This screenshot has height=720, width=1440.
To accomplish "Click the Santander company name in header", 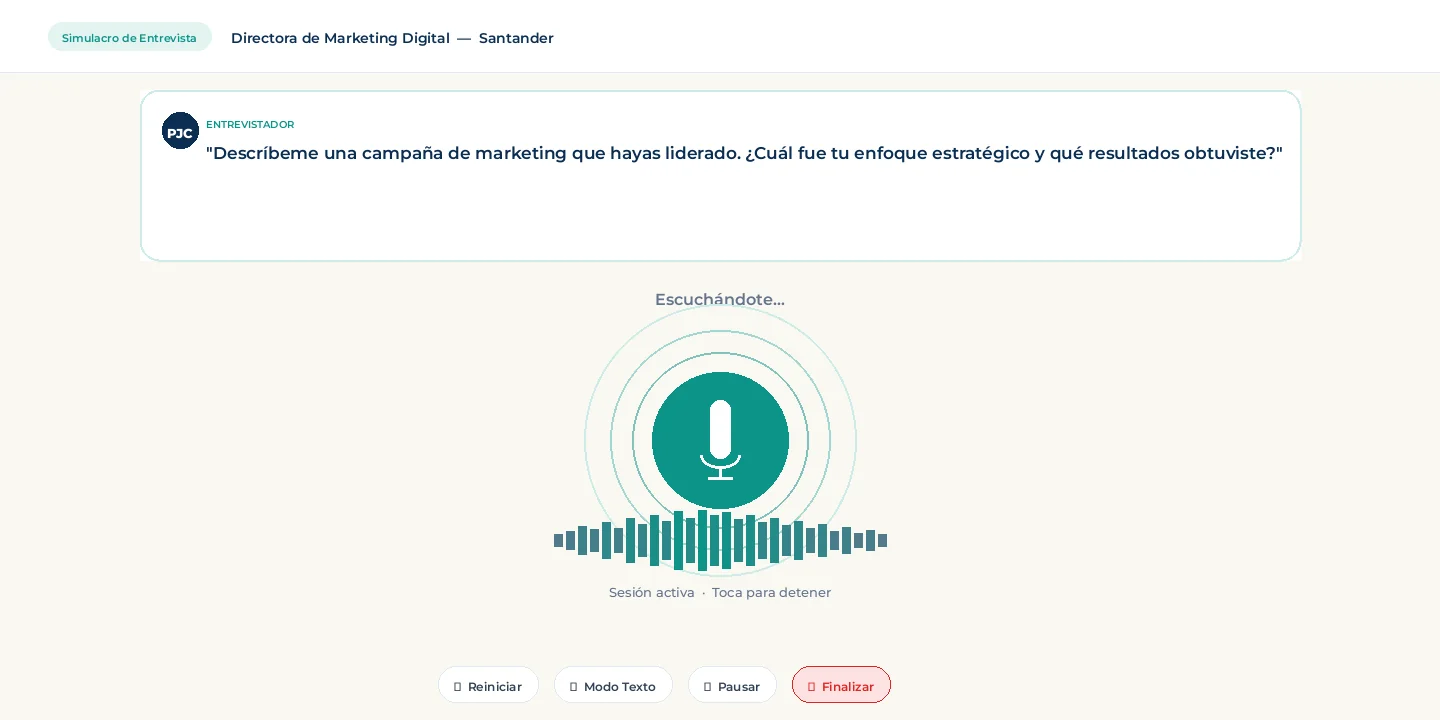I will click(x=516, y=38).
